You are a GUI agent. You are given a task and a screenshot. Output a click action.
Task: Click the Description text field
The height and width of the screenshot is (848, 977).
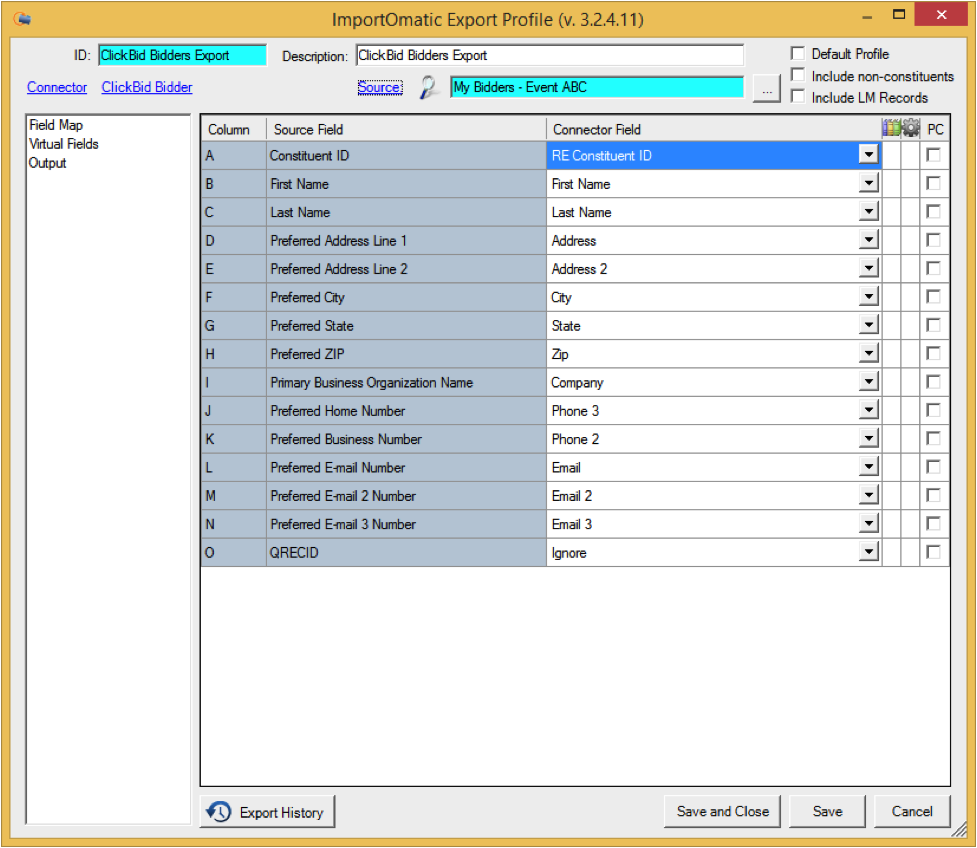[550, 55]
